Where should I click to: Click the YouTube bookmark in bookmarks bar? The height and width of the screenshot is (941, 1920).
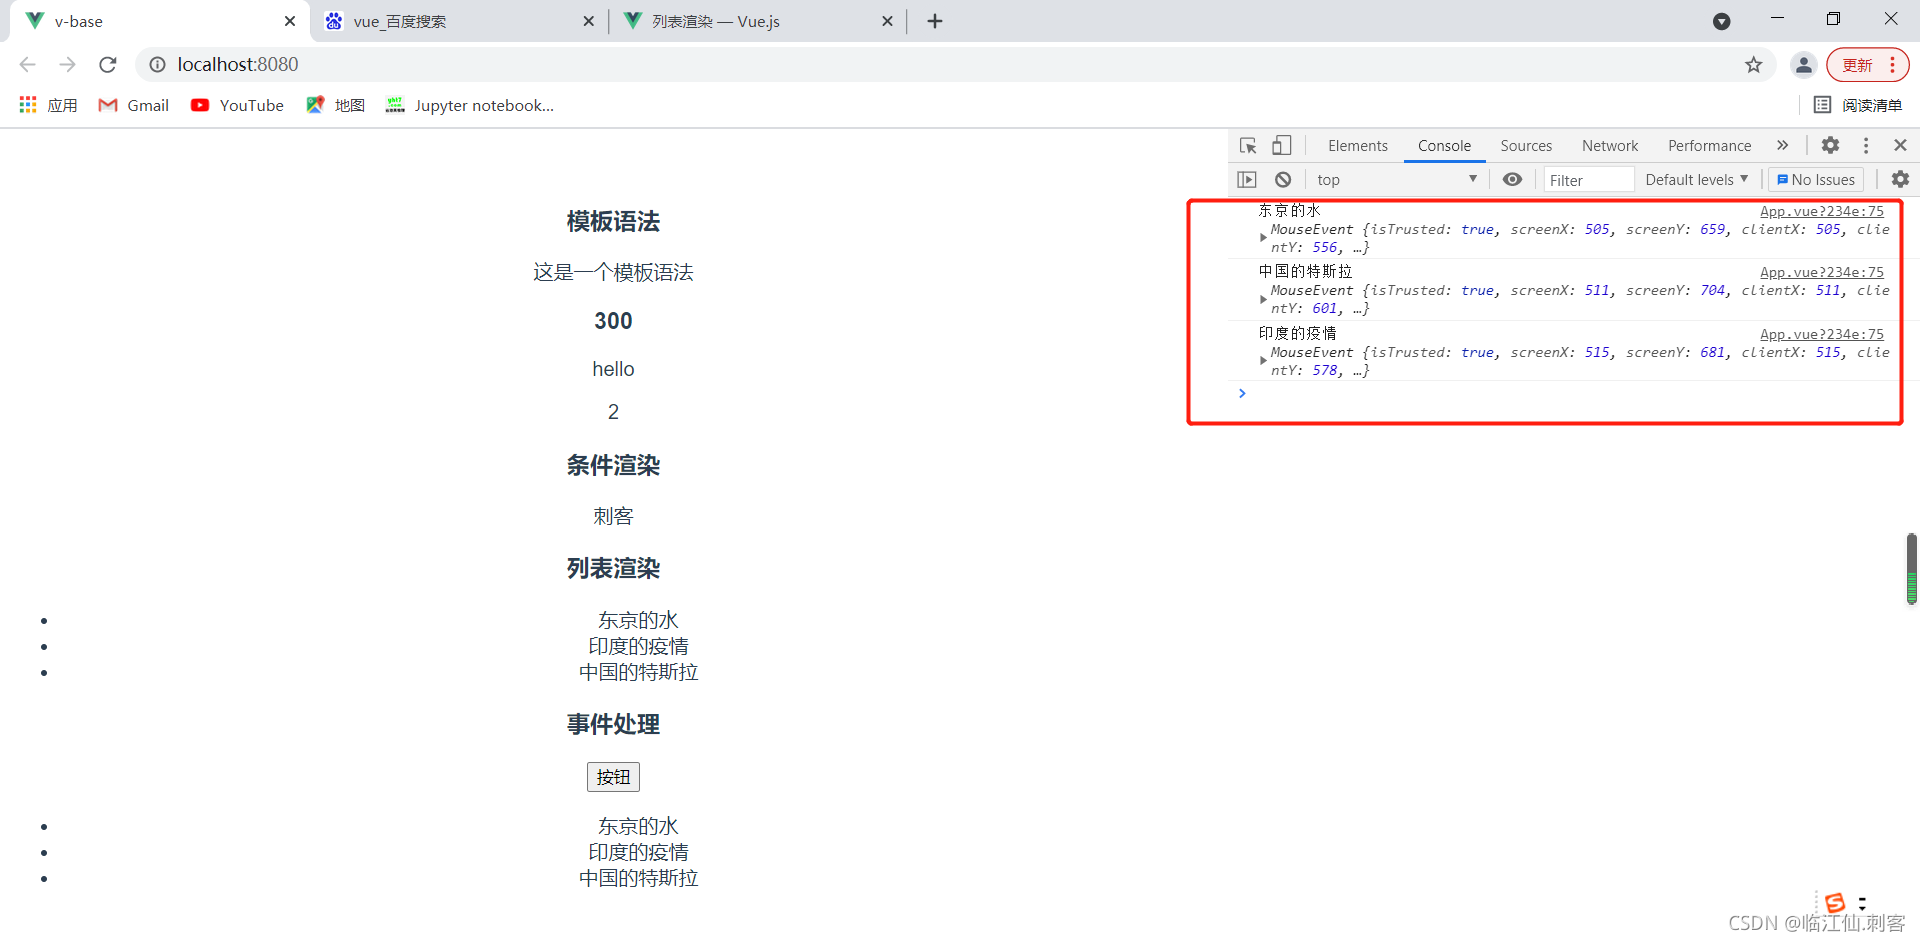point(237,105)
